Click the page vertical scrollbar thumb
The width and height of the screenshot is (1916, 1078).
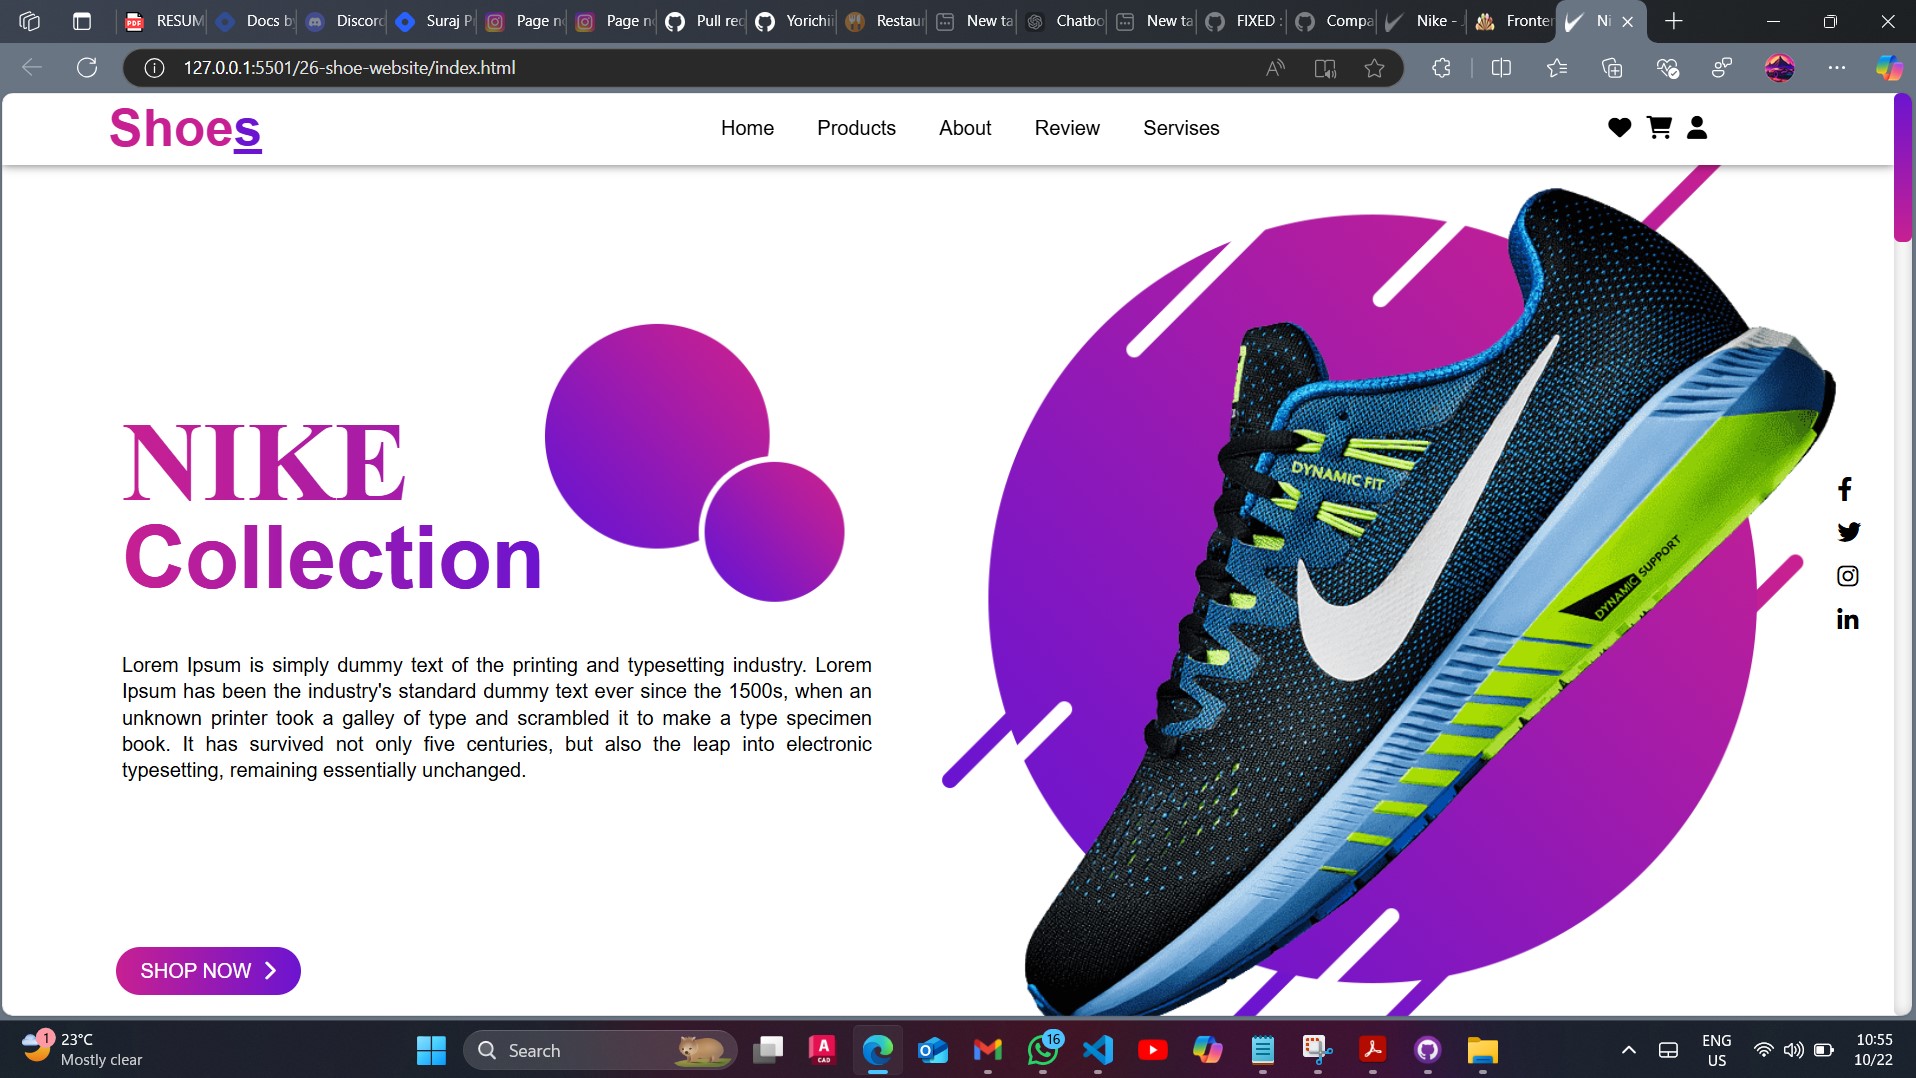1902,168
